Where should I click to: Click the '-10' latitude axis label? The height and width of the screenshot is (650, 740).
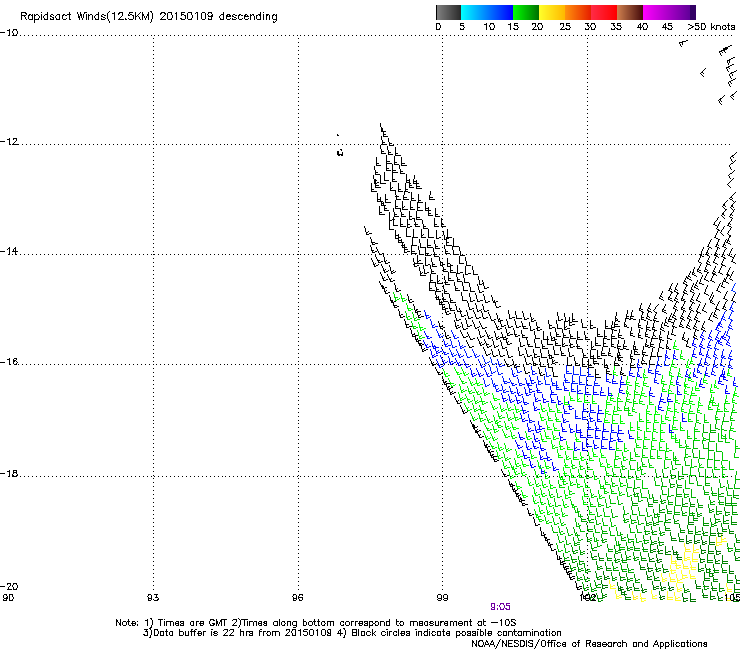[9, 33]
